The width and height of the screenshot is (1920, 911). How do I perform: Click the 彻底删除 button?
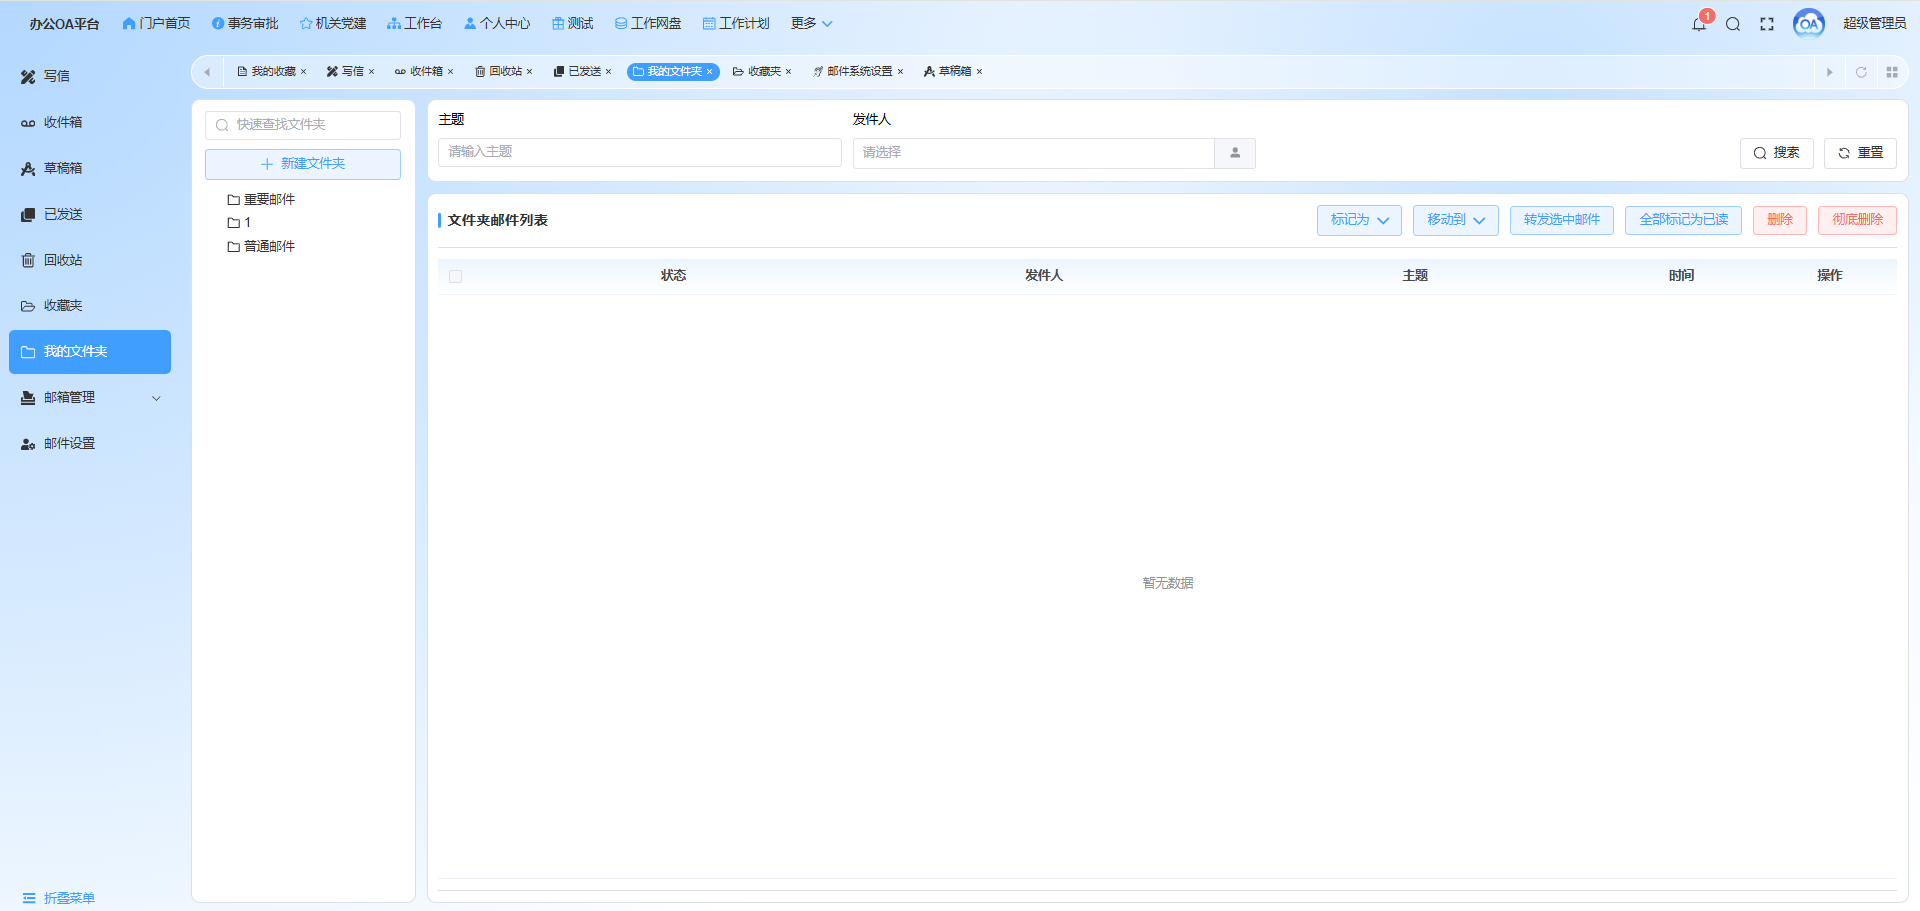[x=1857, y=220]
